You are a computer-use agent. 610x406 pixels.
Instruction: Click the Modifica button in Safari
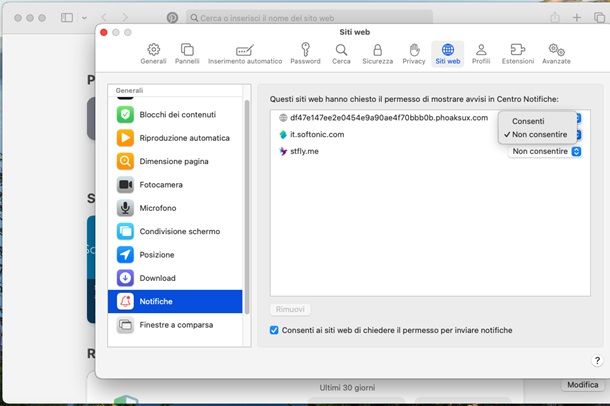point(582,385)
